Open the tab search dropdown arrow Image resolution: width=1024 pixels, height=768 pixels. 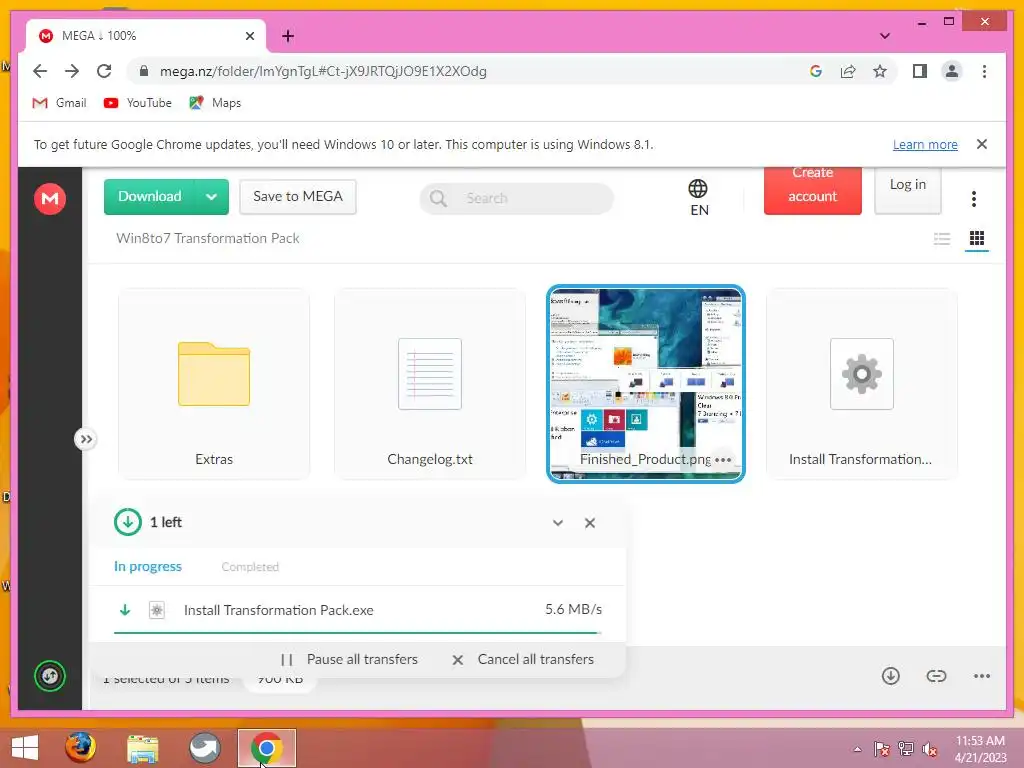click(885, 36)
